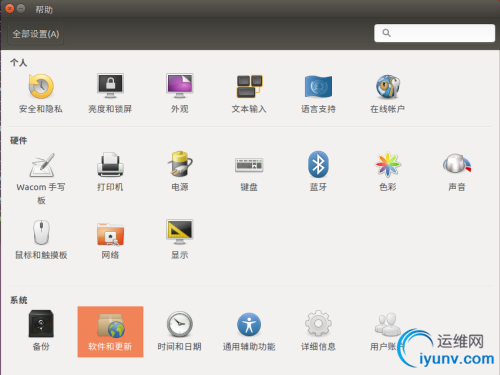
Task: Open 通用辅助功能 accessibility settings
Action: tap(249, 331)
